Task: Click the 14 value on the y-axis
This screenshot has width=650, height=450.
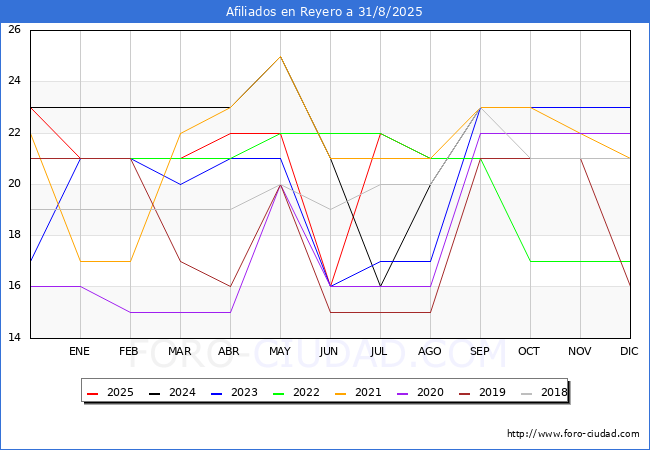Action: tap(14, 338)
